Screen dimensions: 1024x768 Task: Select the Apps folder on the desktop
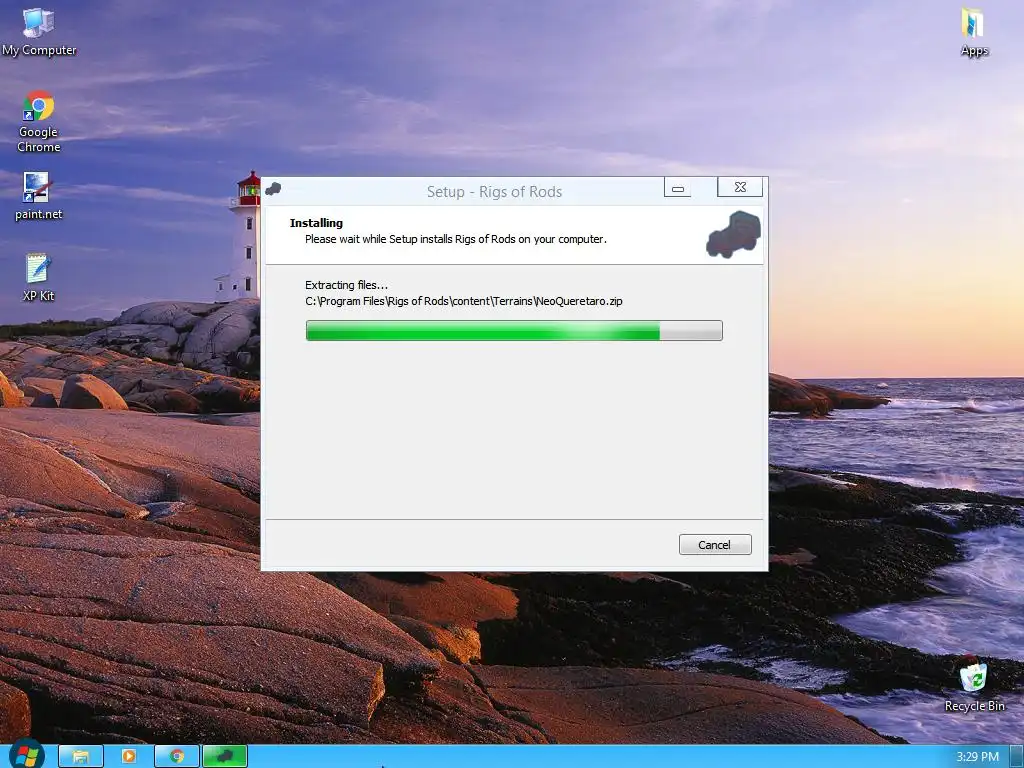click(x=974, y=31)
